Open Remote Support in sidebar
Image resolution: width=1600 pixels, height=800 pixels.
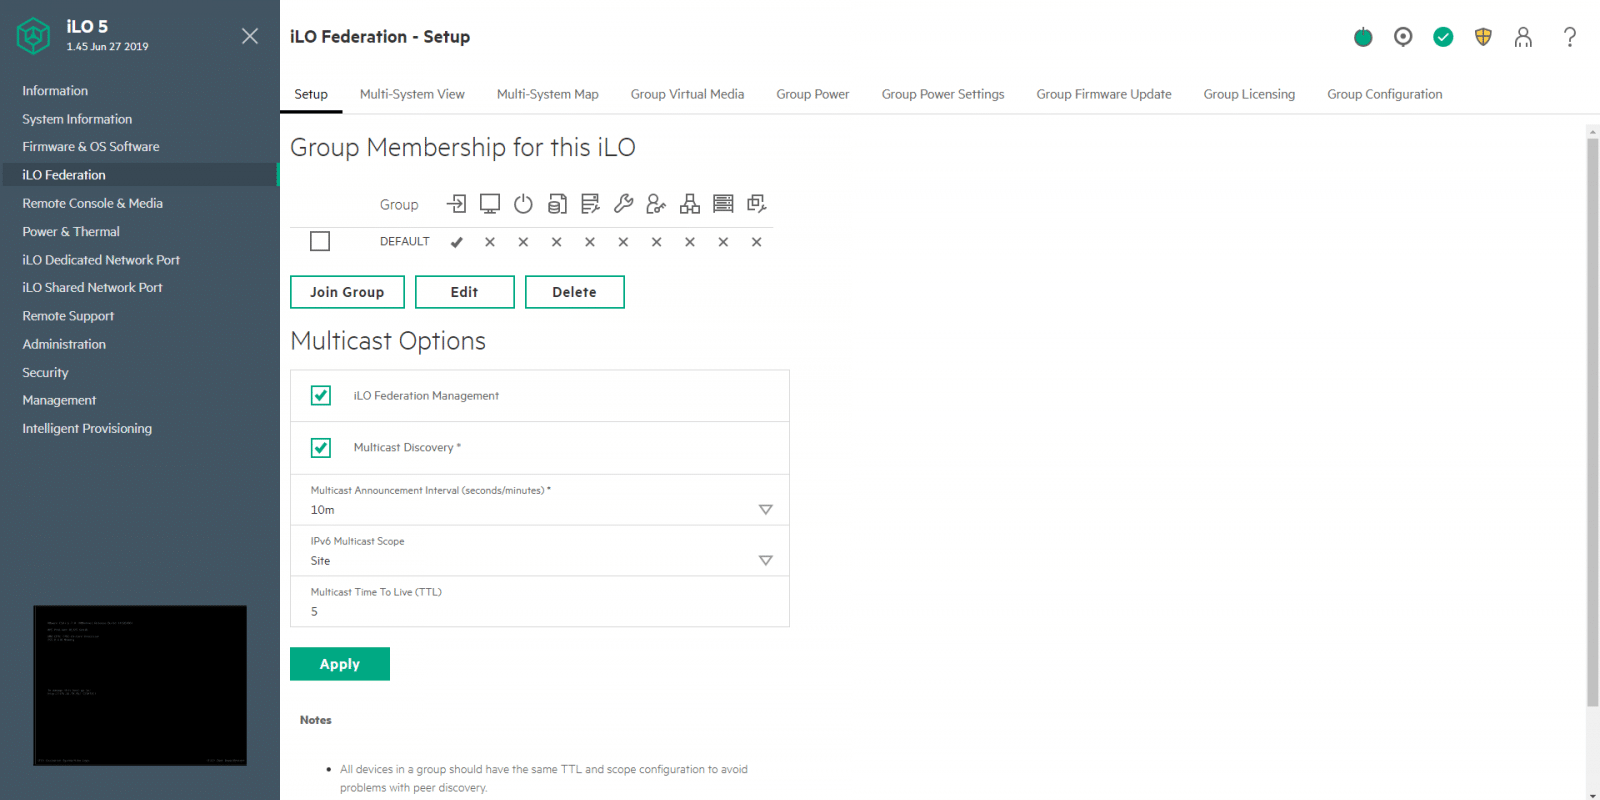point(68,316)
